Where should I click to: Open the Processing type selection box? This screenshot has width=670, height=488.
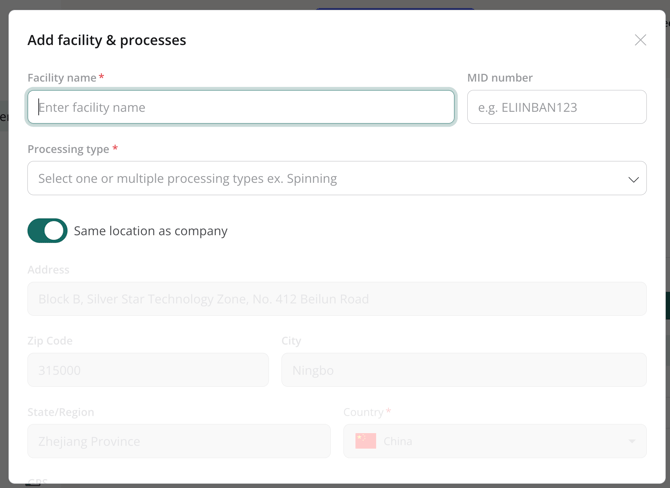(320, 179)
